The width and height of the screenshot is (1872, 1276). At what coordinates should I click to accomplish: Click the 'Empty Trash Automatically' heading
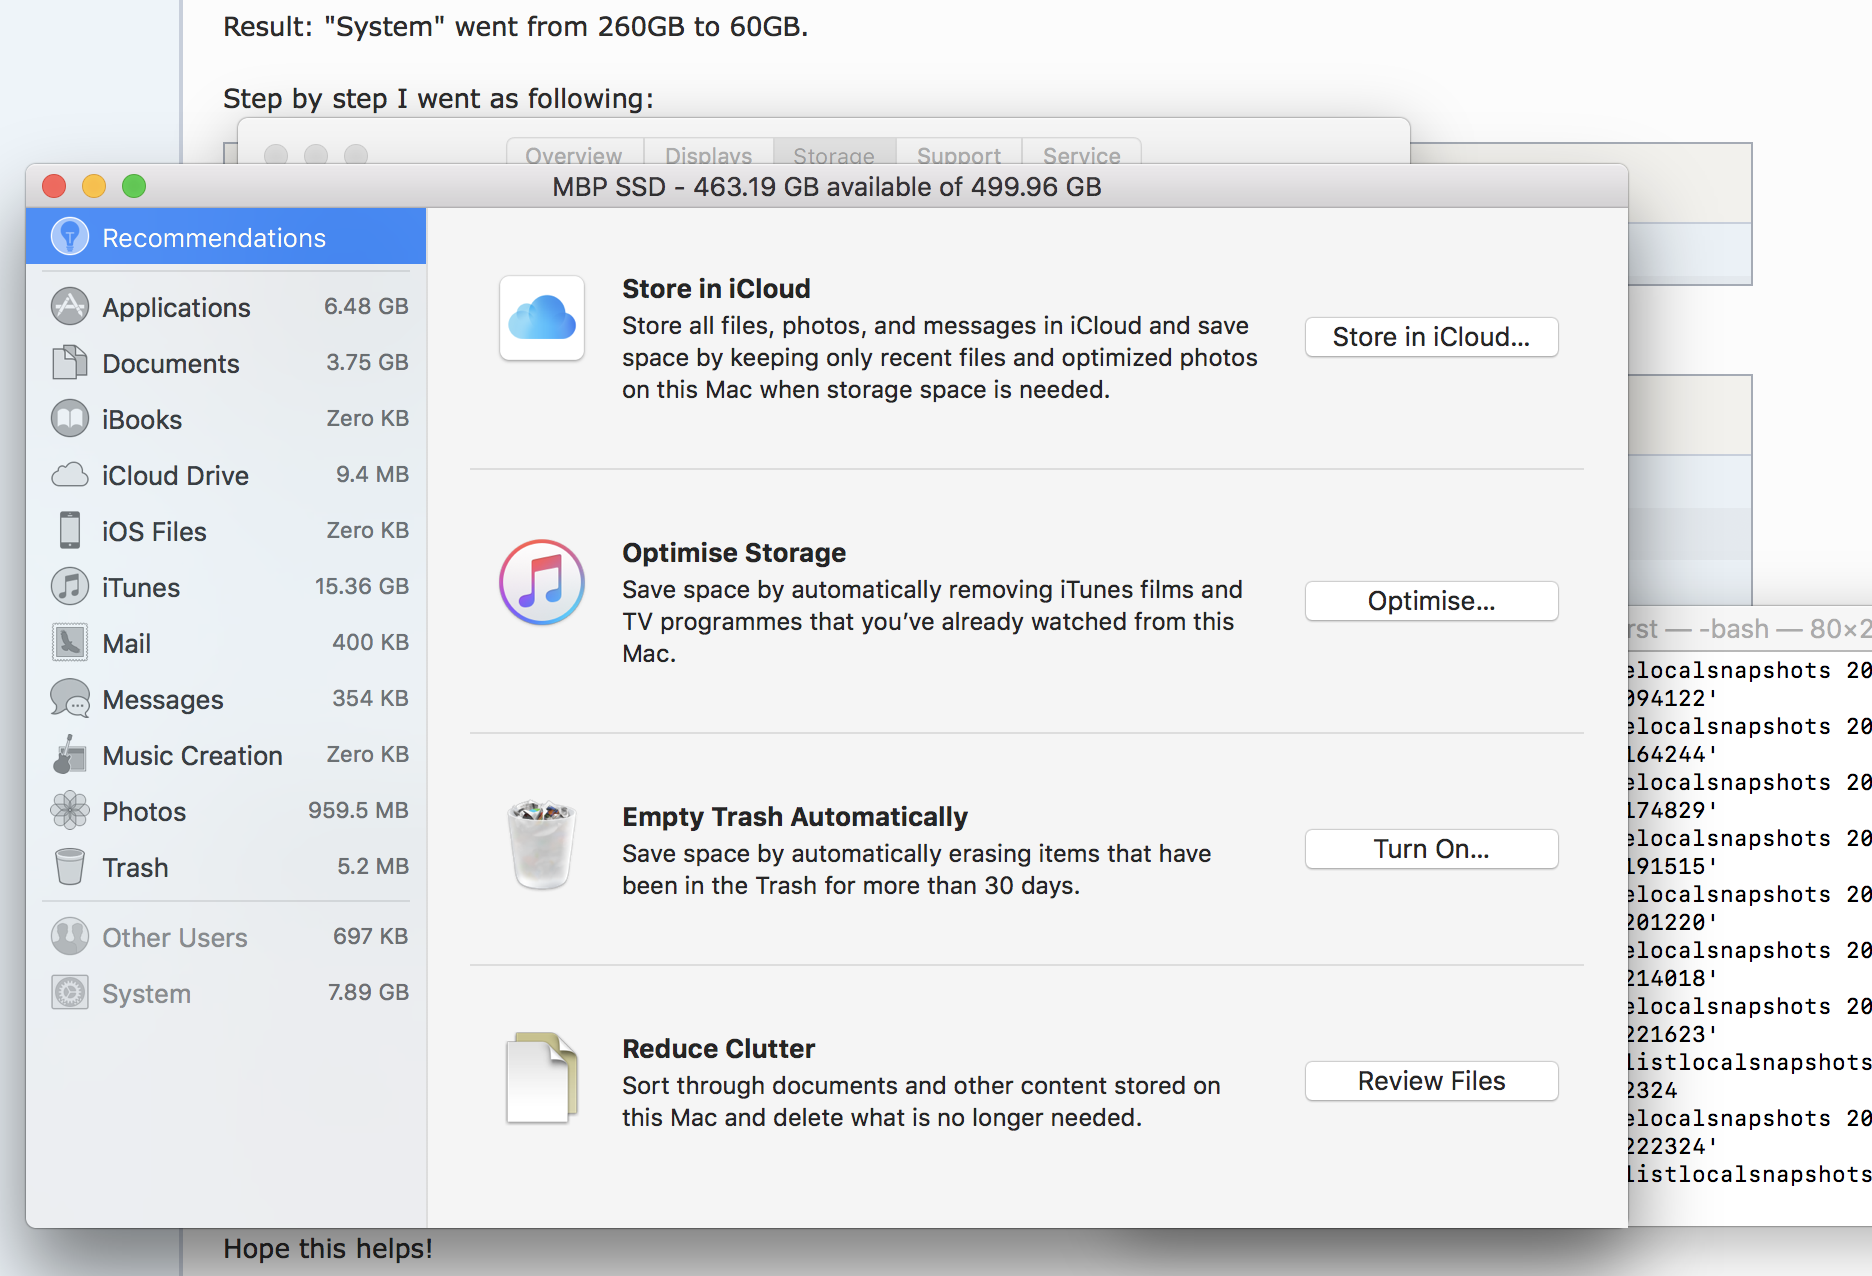tap(795, 816)
